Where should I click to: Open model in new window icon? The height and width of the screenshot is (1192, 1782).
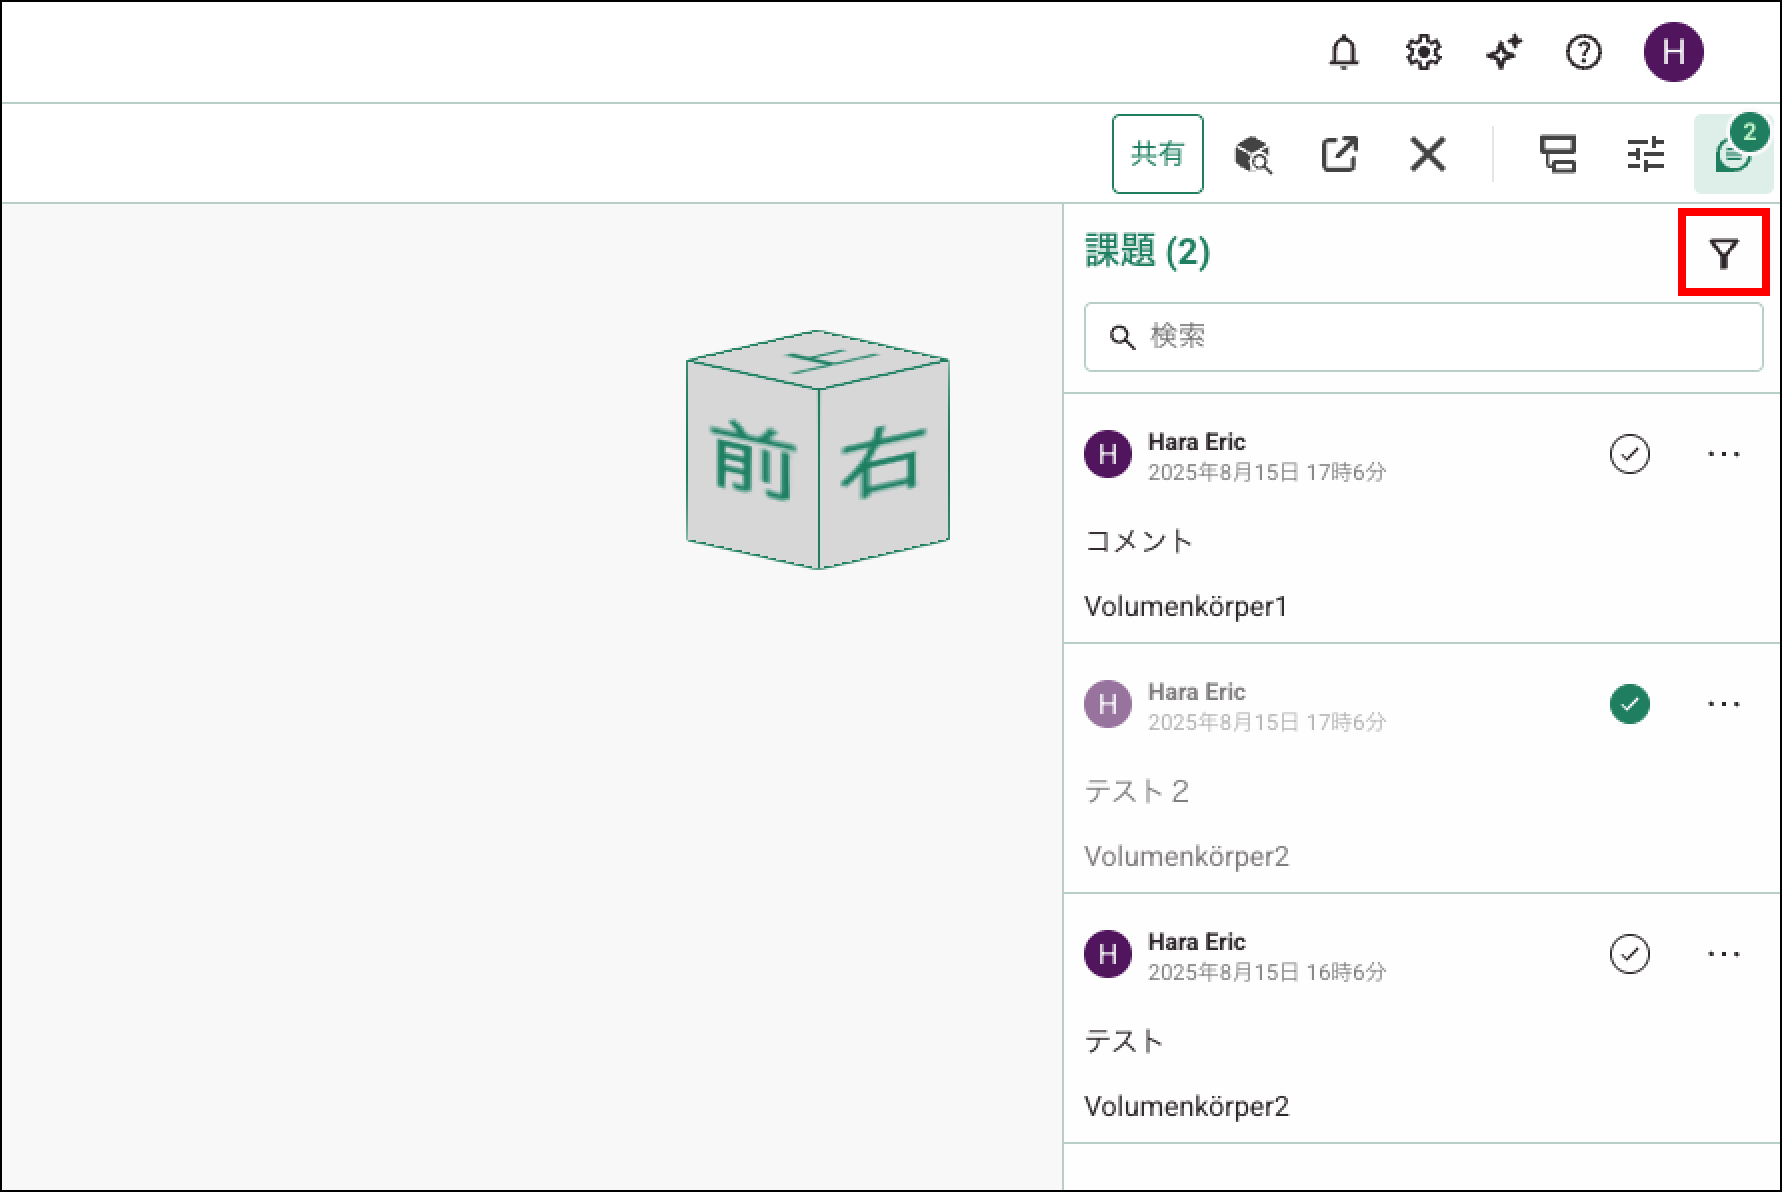coord(1339,155)
